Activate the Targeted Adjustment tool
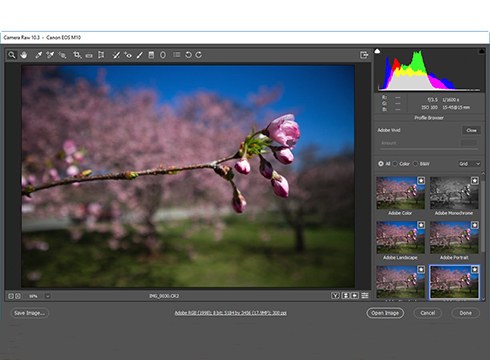 62,55
